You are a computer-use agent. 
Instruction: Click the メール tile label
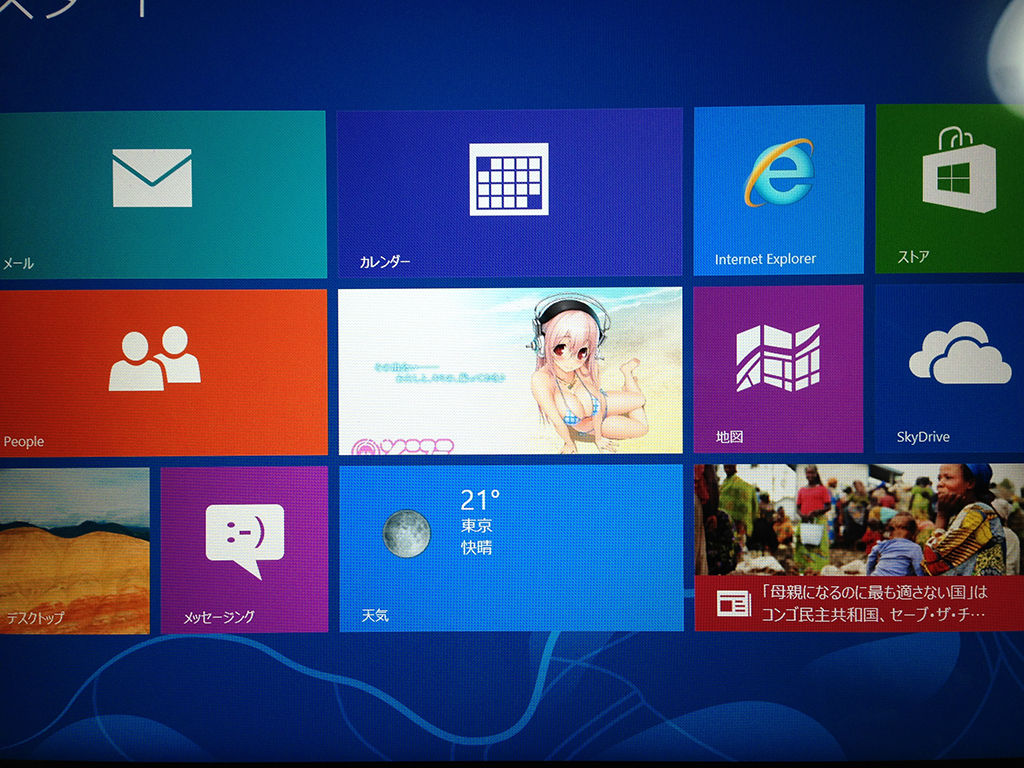pyautogui.click(x=18, y=264)
